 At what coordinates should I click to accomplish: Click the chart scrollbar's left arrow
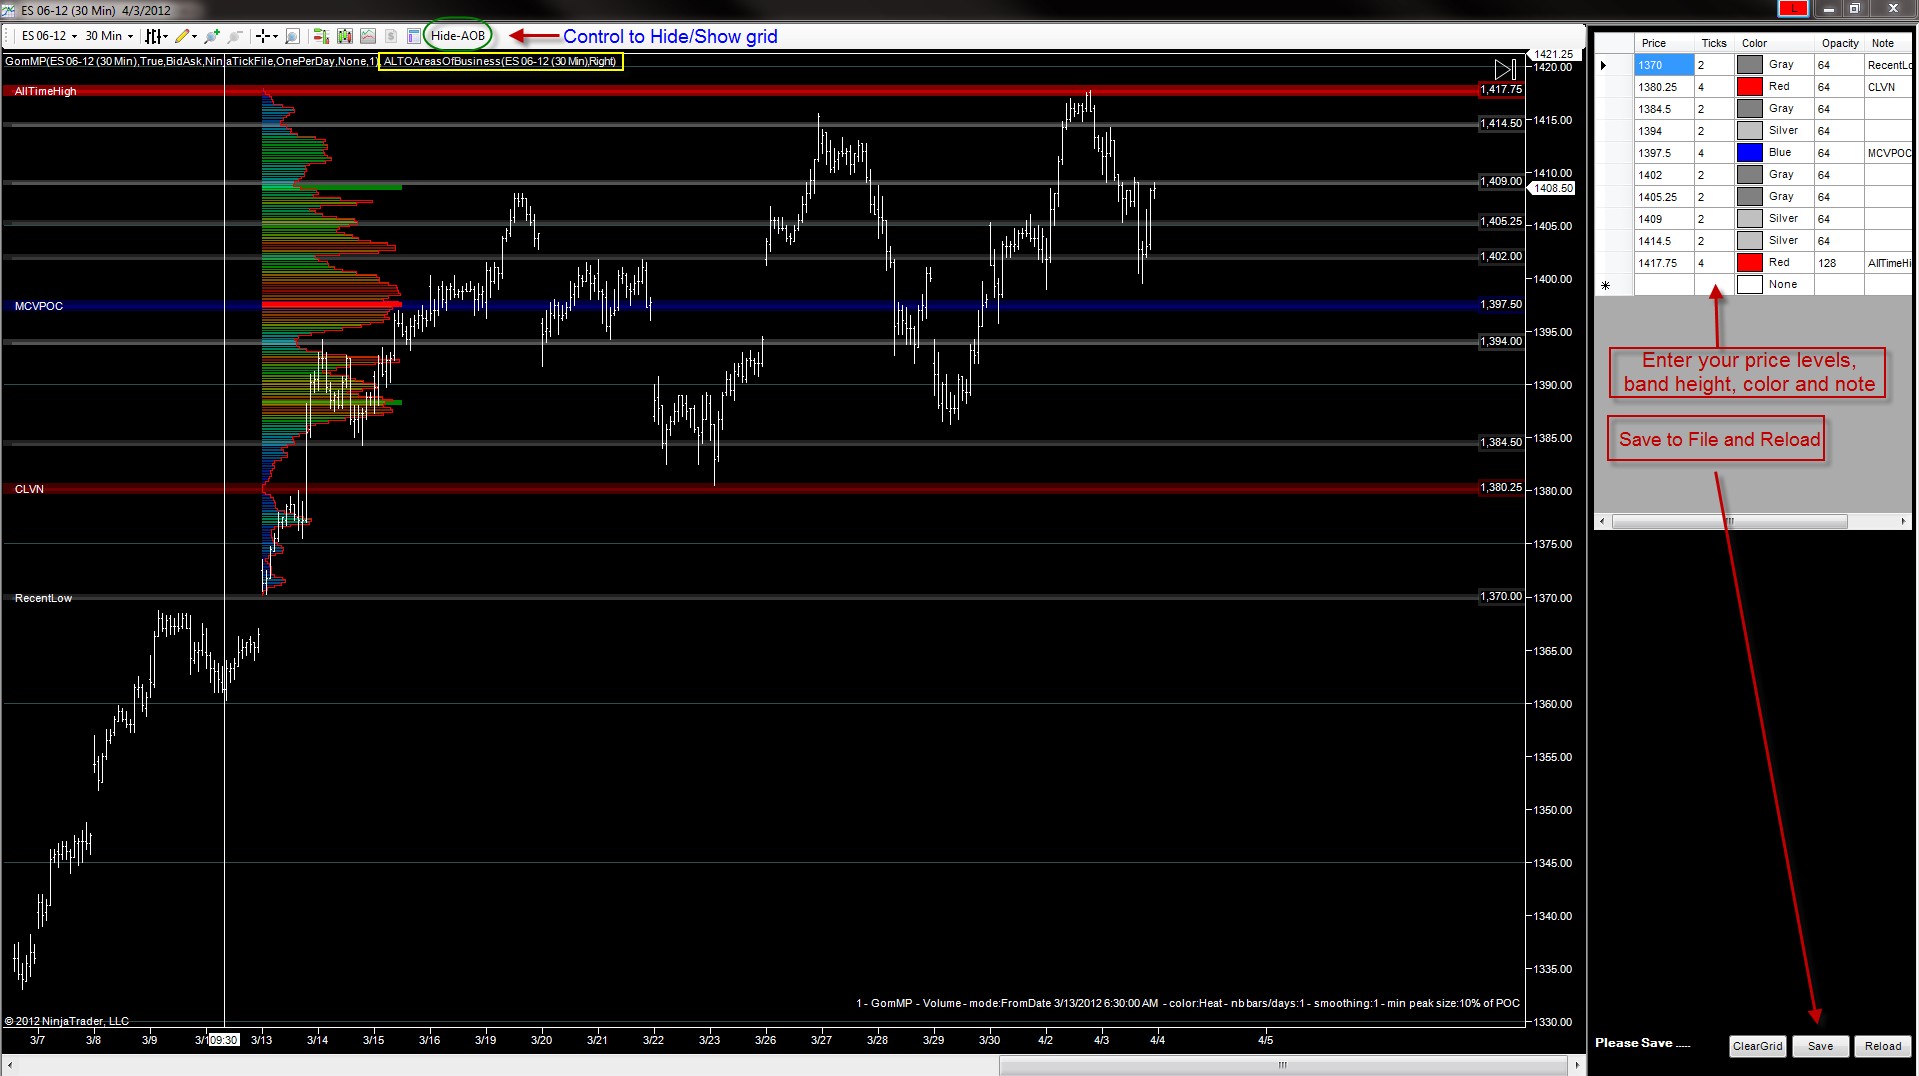pyautogui.click(x=9, y=1064)
